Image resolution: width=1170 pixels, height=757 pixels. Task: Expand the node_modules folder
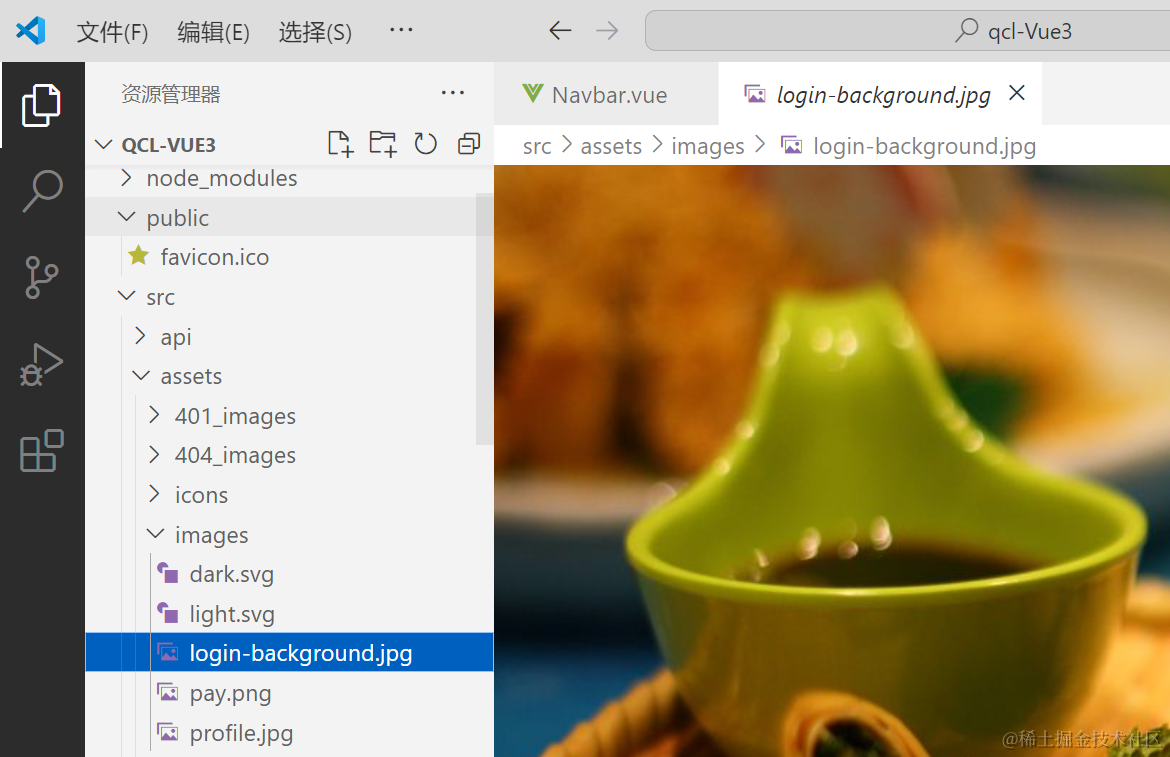(221, 178)
